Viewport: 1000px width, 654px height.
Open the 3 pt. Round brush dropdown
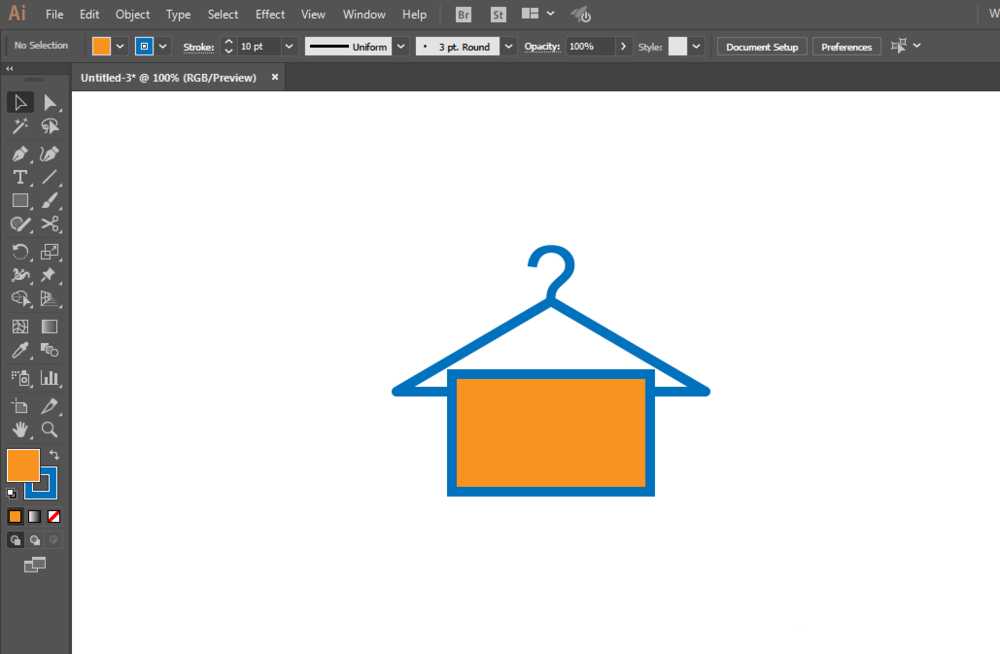click(x=509, y=46)
